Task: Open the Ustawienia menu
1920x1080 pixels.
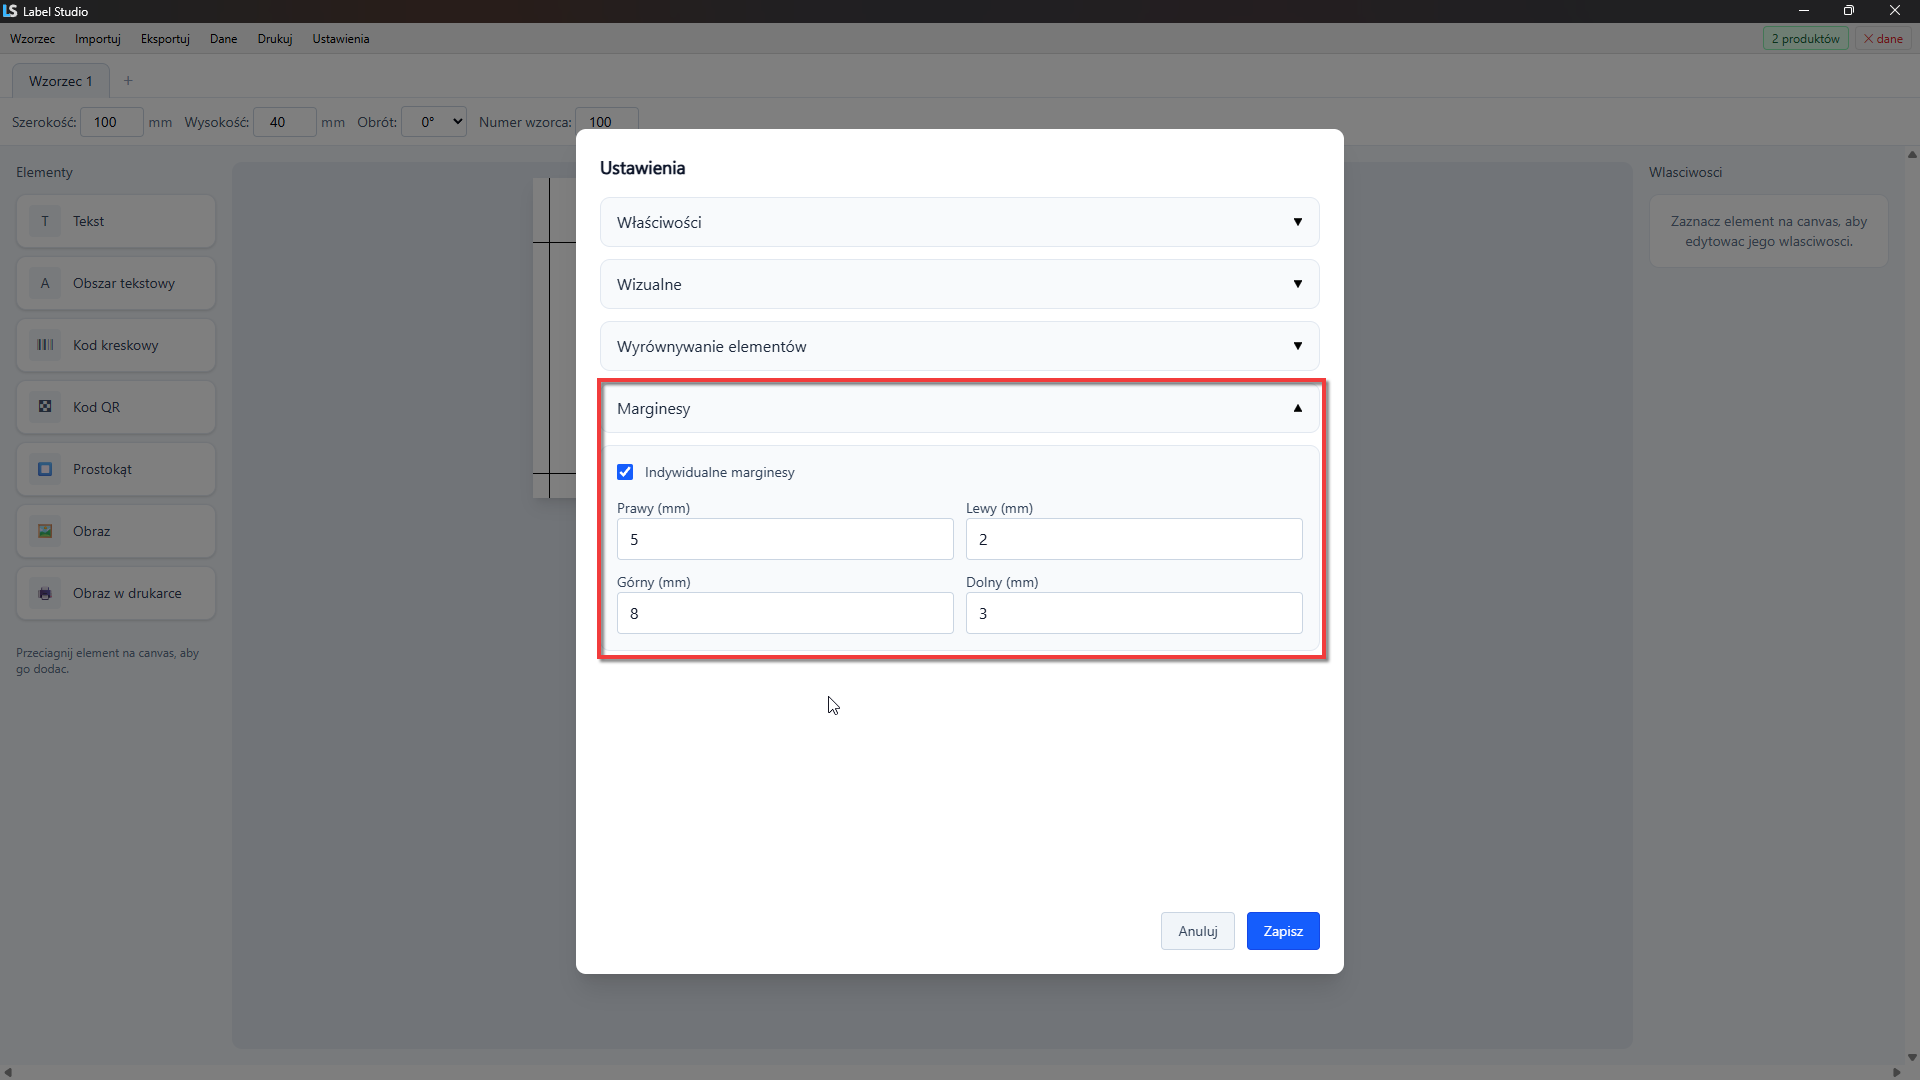Action: click(x=341, y=39)
